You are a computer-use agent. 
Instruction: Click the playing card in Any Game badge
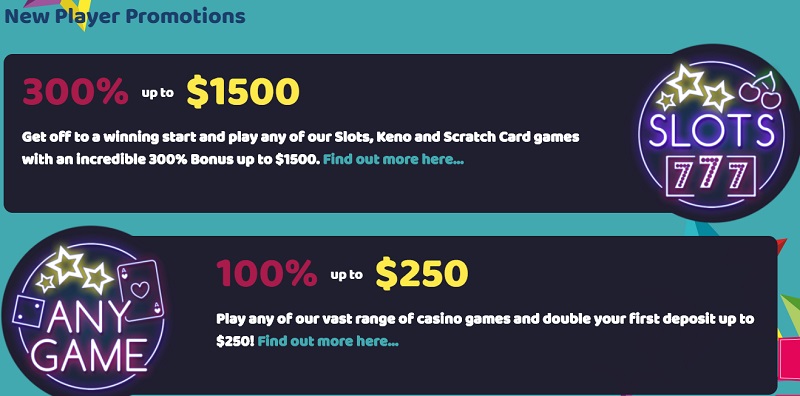coord(141,291)
